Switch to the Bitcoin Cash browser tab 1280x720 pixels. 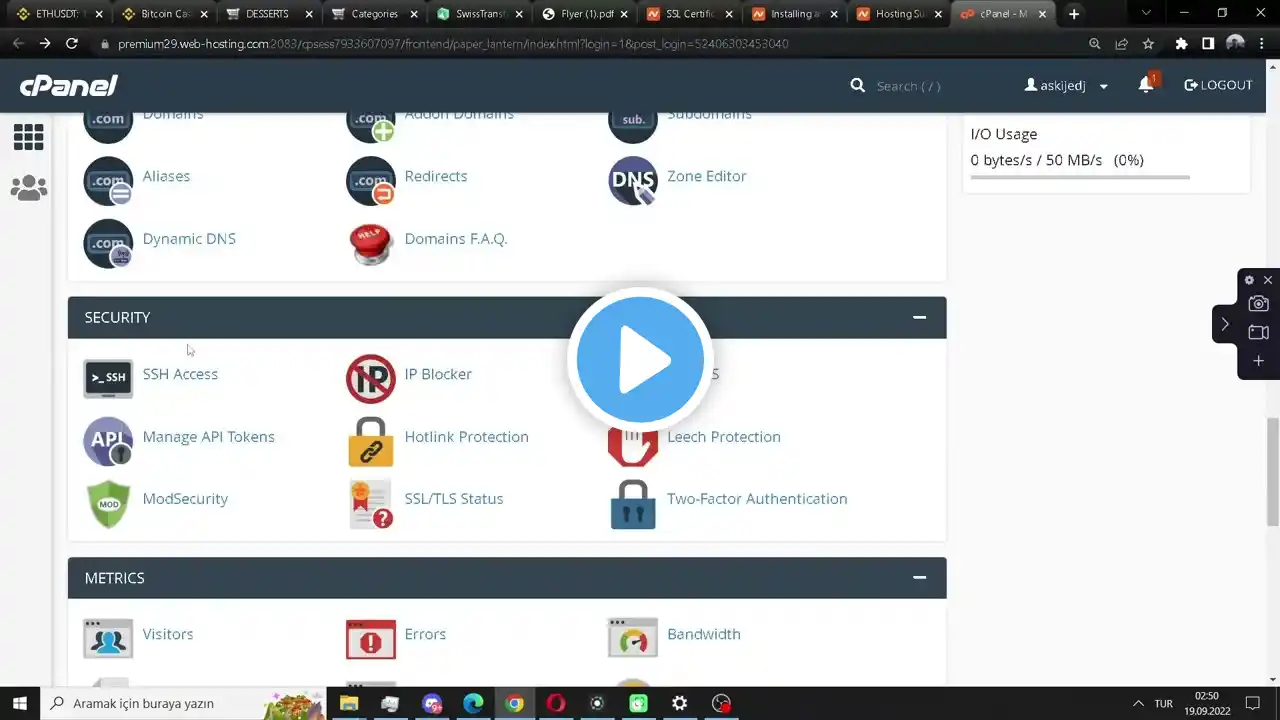coord(162,14)
